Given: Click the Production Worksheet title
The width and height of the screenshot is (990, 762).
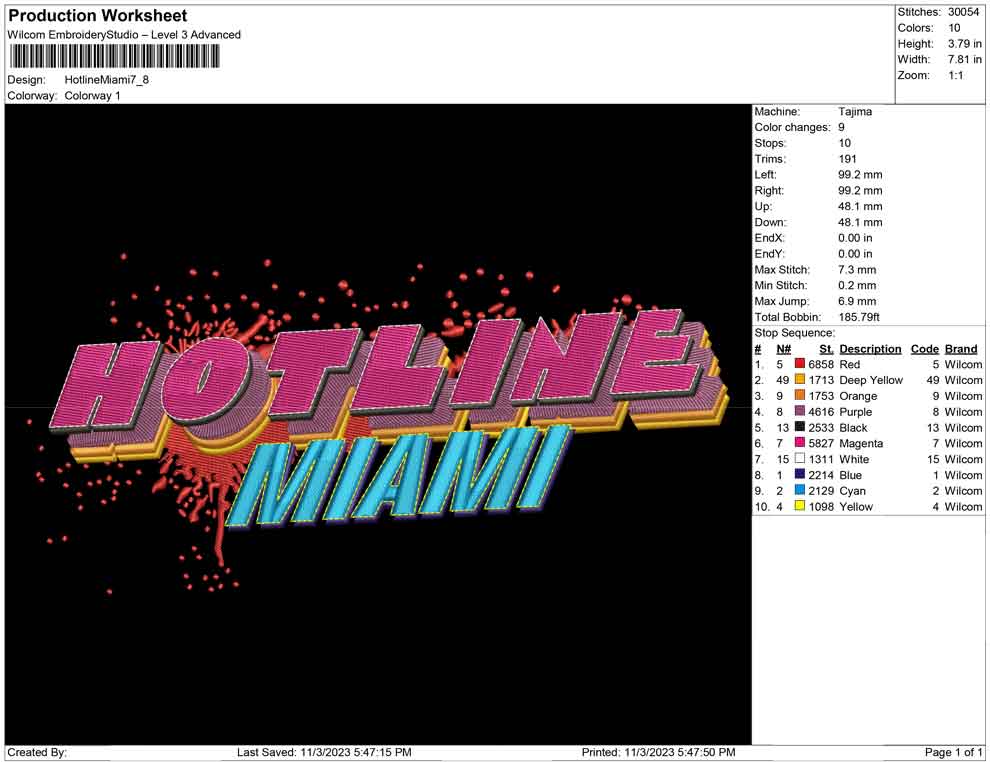Looking at the screenshot, I should point(97,16).
